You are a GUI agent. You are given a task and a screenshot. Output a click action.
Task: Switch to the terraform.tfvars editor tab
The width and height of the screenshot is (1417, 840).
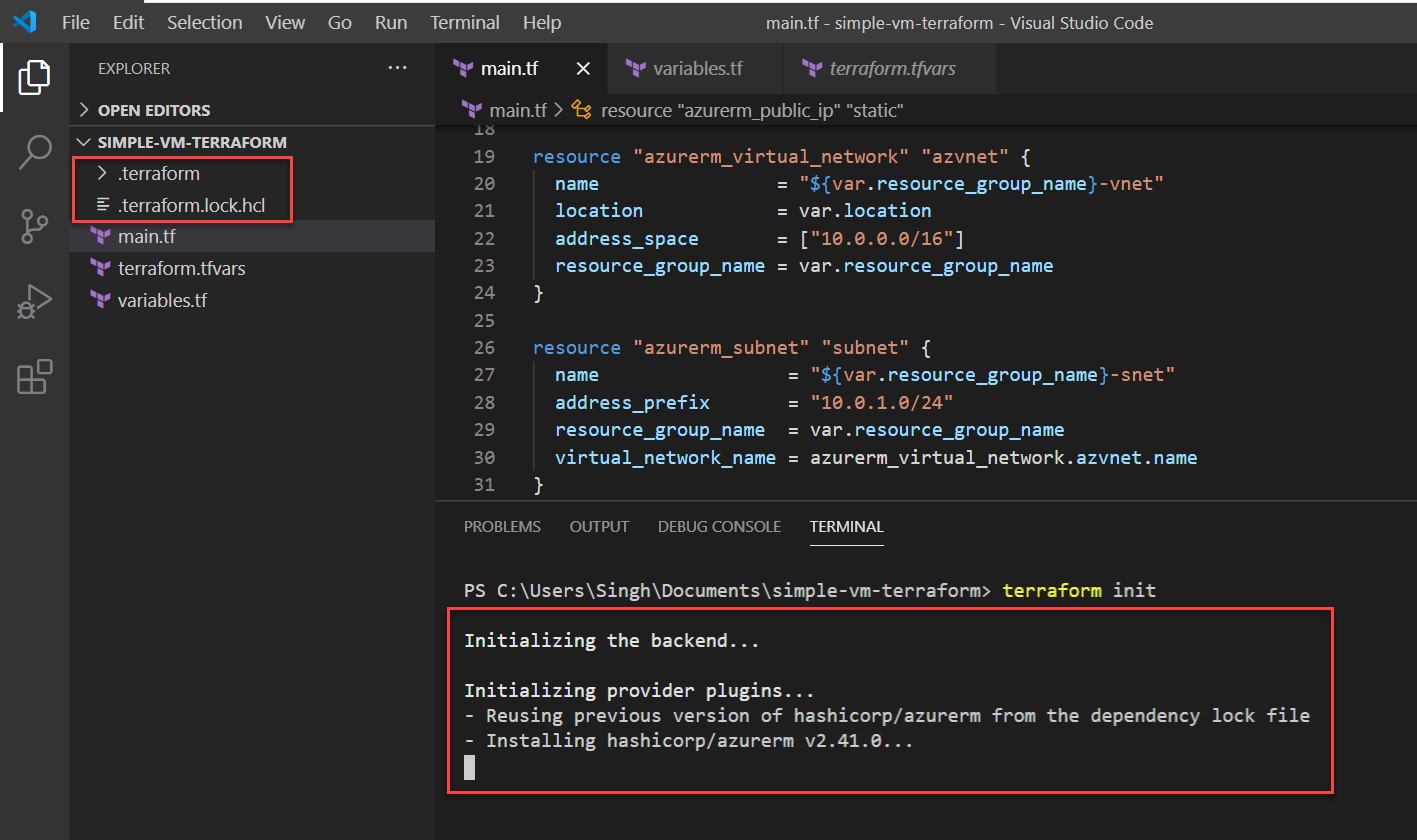[x=892, y=69]
